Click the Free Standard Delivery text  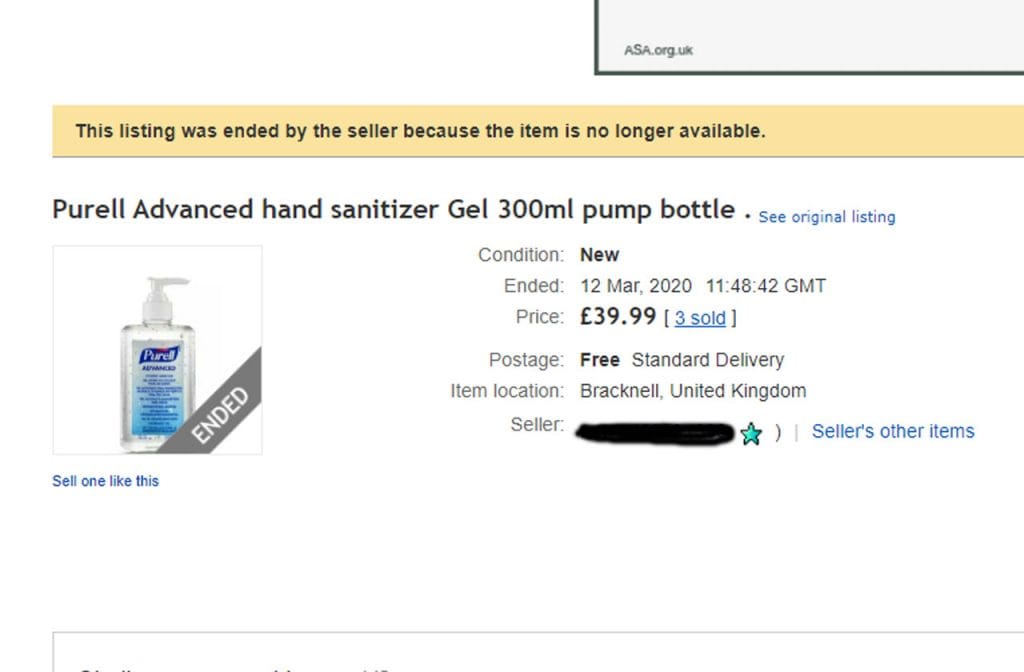point(681,360)
